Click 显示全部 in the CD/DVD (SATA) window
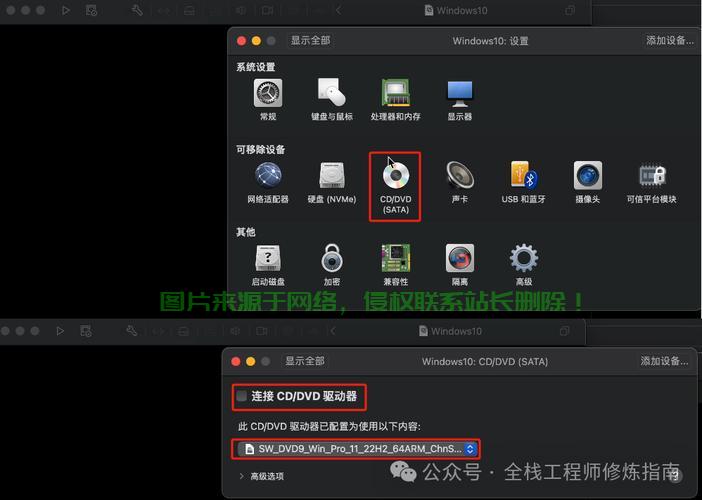This screenshot has width=702, height=500. pos(305,361)
